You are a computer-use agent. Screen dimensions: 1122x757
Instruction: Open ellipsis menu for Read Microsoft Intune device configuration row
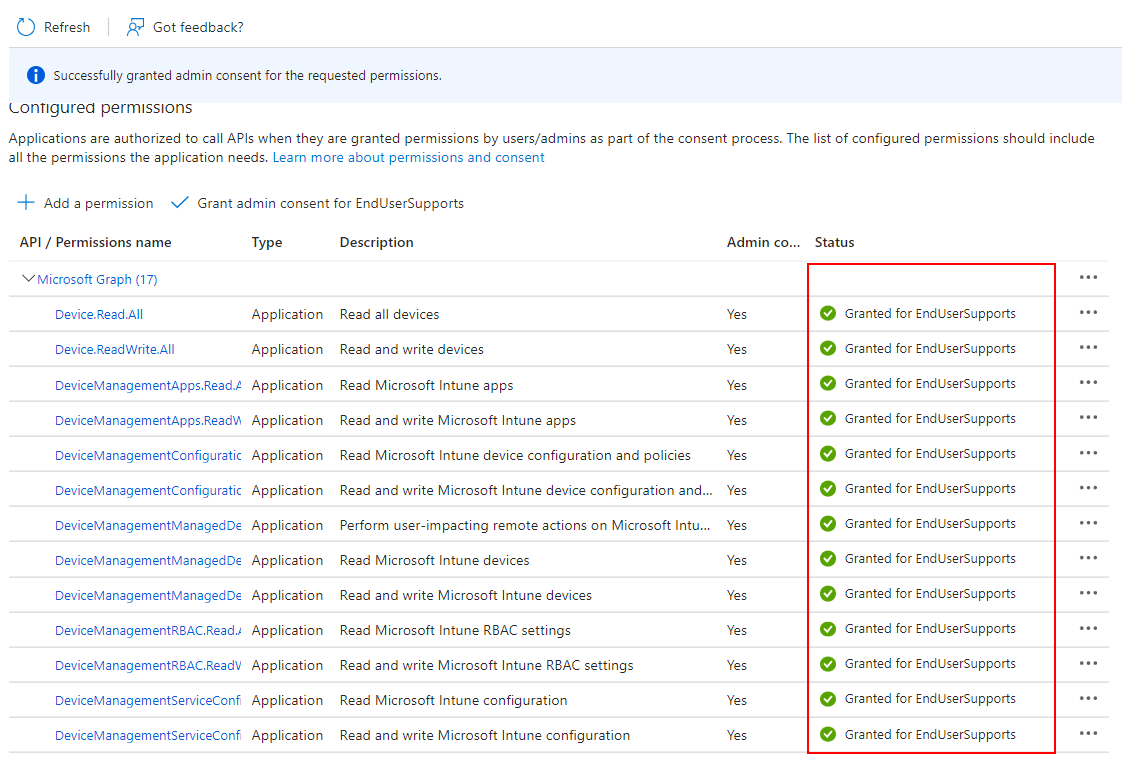(x=1088, y=454)
